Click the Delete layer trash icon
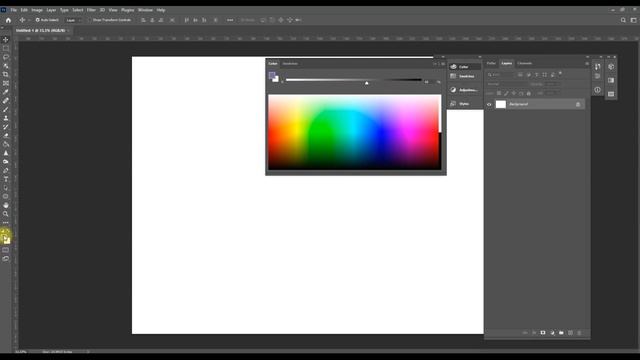Screen dimensions: 640x360 coord(579,333)
